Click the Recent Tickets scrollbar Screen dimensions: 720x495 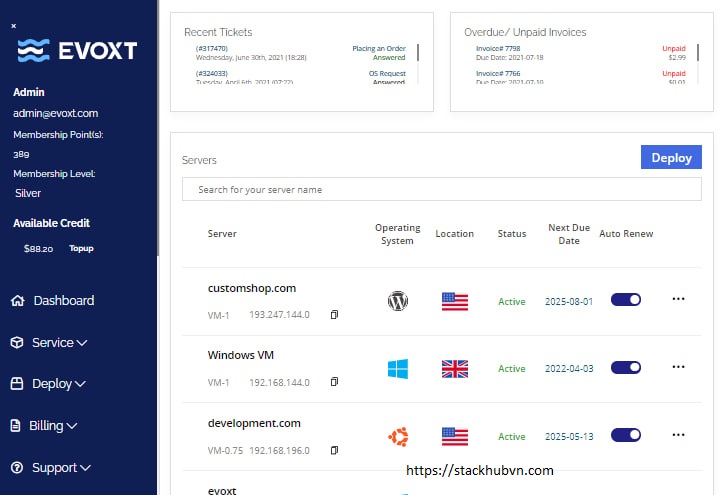[418, 53]
